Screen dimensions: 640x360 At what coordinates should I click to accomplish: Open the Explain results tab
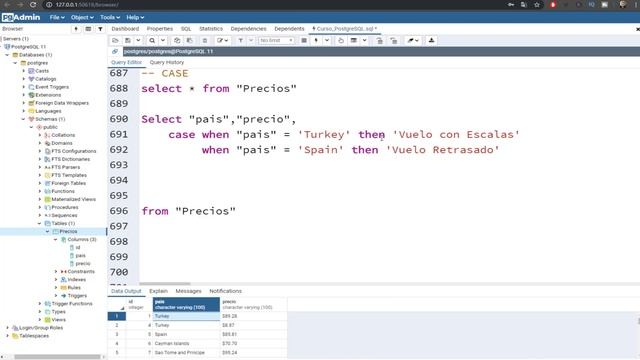[x=158, y=291]
